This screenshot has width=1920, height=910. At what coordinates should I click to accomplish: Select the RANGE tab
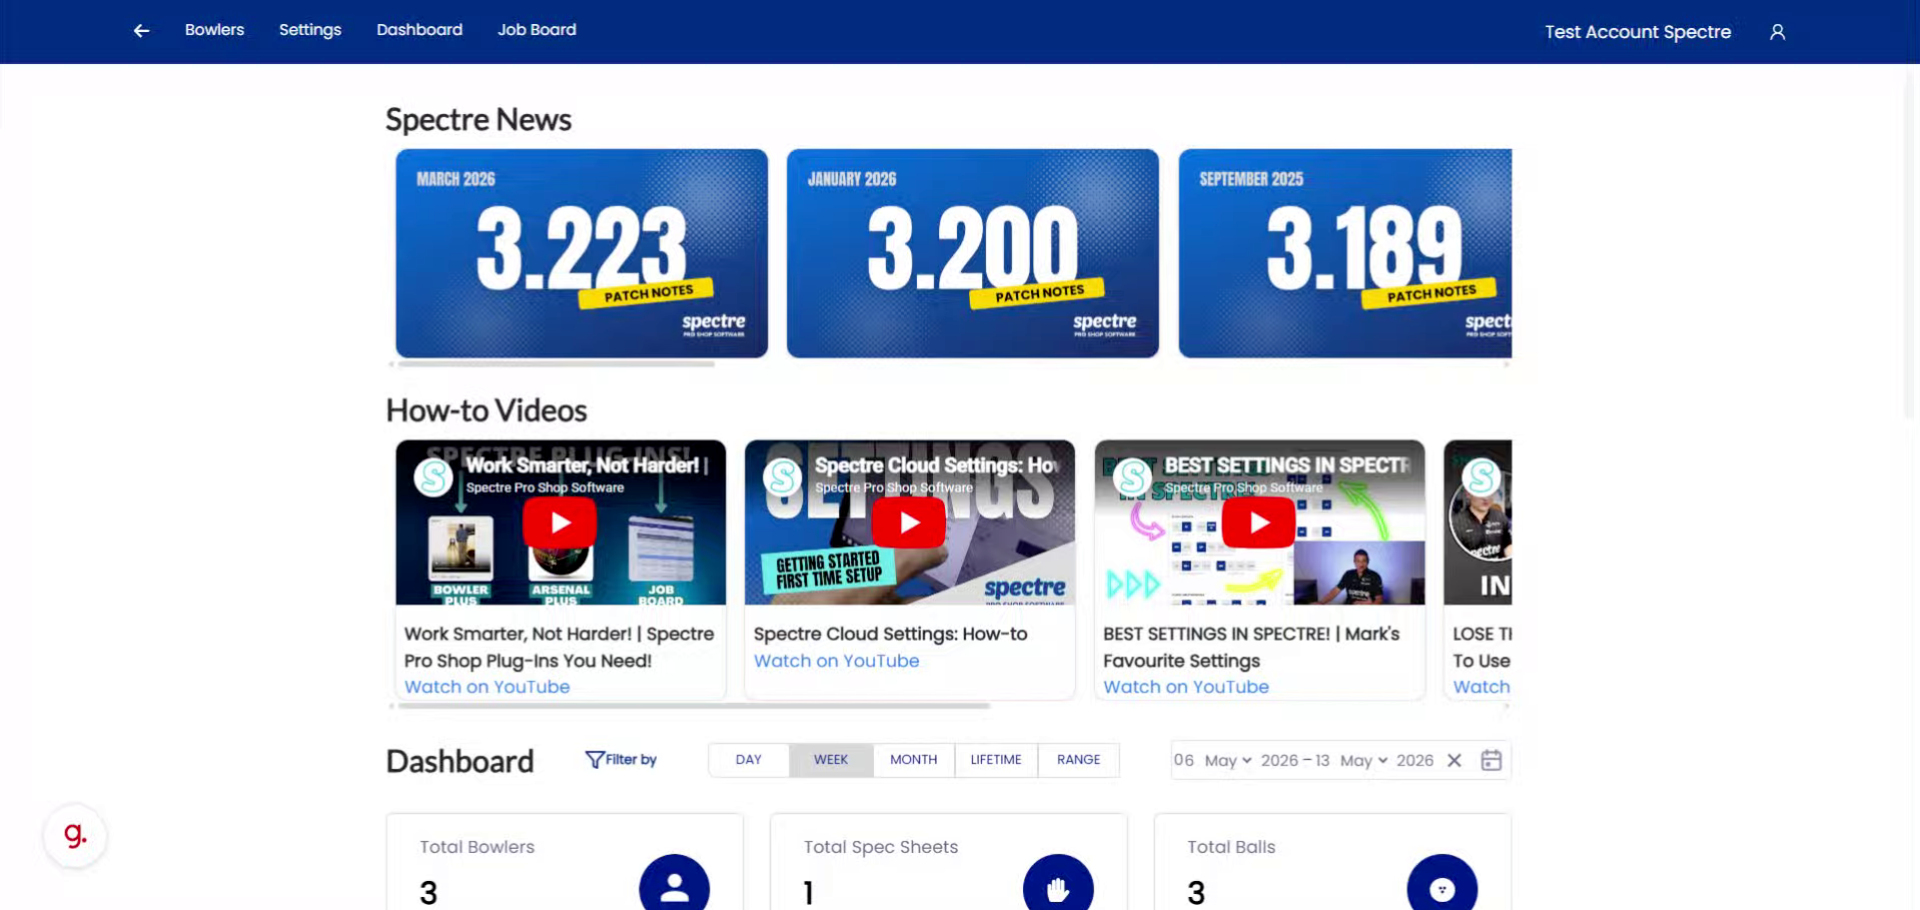pyautogui.click(x=1078, y=760)
